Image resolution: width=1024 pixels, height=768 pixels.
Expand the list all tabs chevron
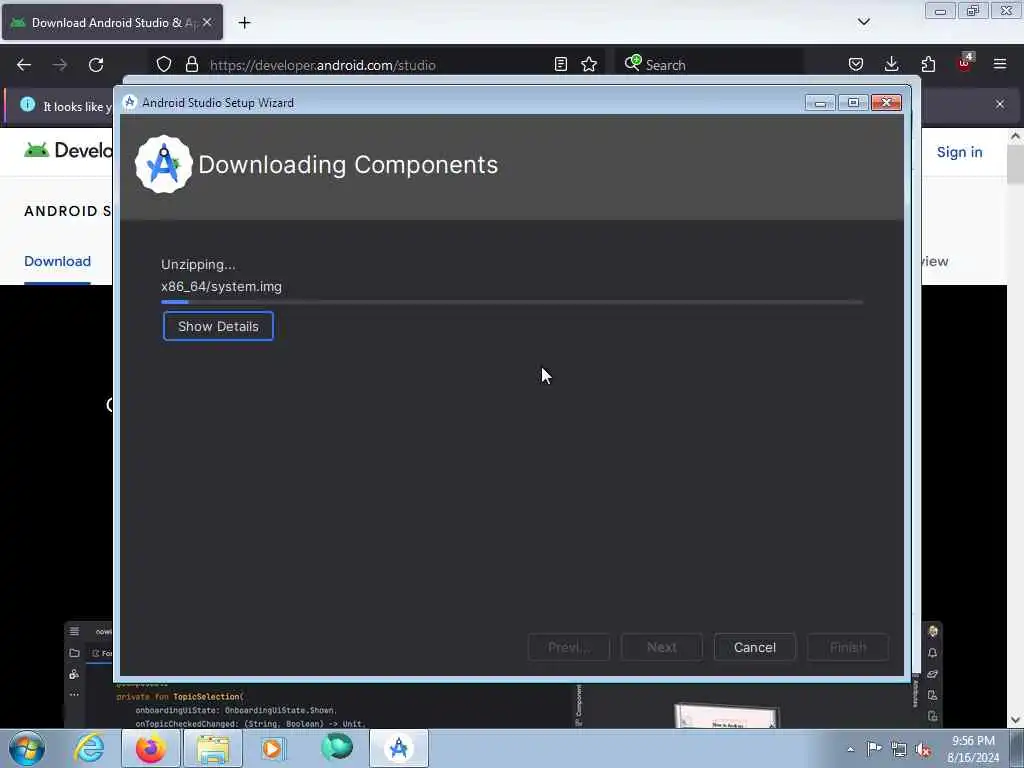[x=863, y=22]
